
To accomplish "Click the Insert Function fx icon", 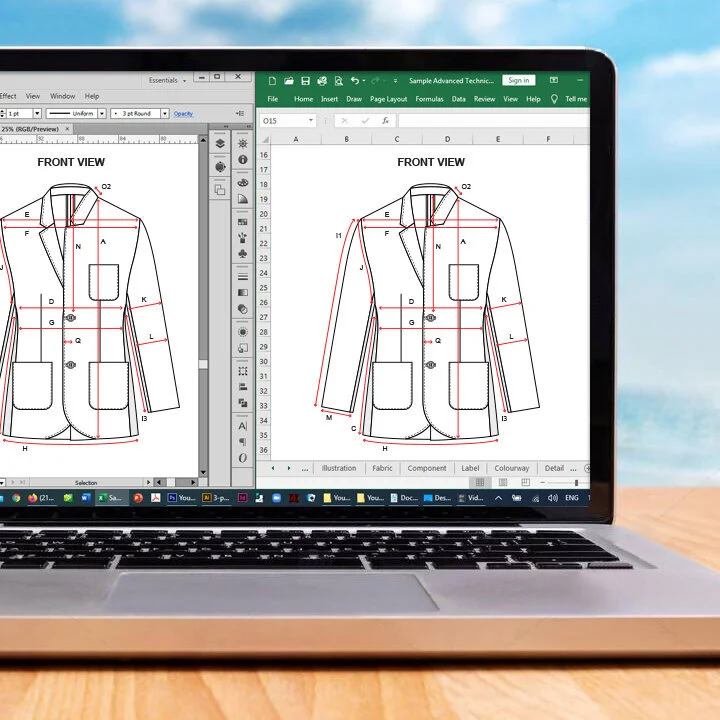I will tap(385, 121).
